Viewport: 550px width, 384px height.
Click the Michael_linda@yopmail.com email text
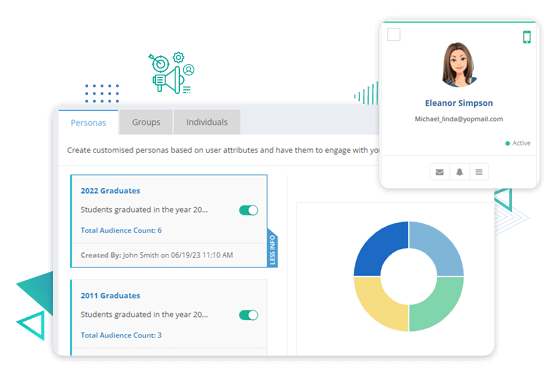[459, 119]
